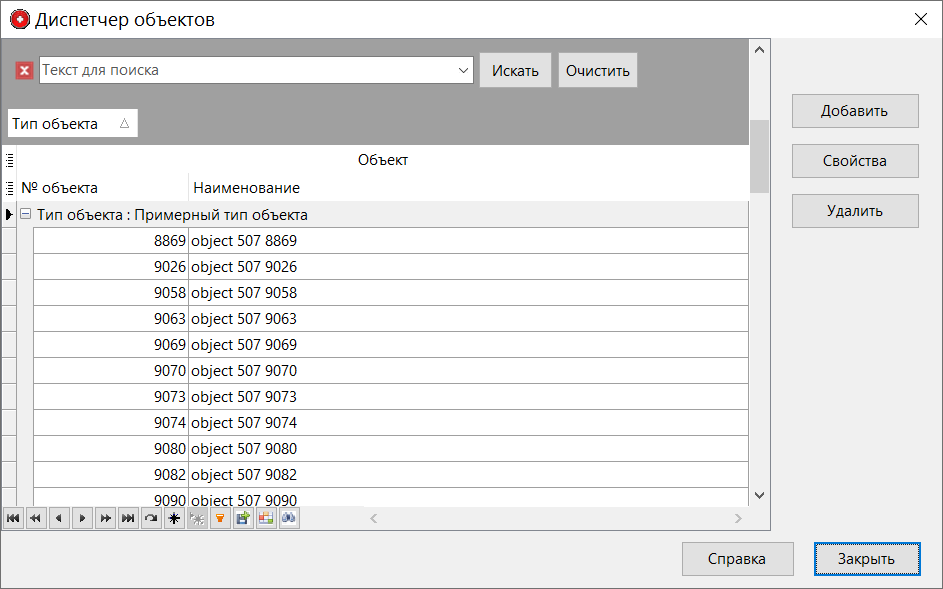Collapse the 'Примерный тип объекта' group
This screenshot has height=589, width=943.
[x=26, y=215]
